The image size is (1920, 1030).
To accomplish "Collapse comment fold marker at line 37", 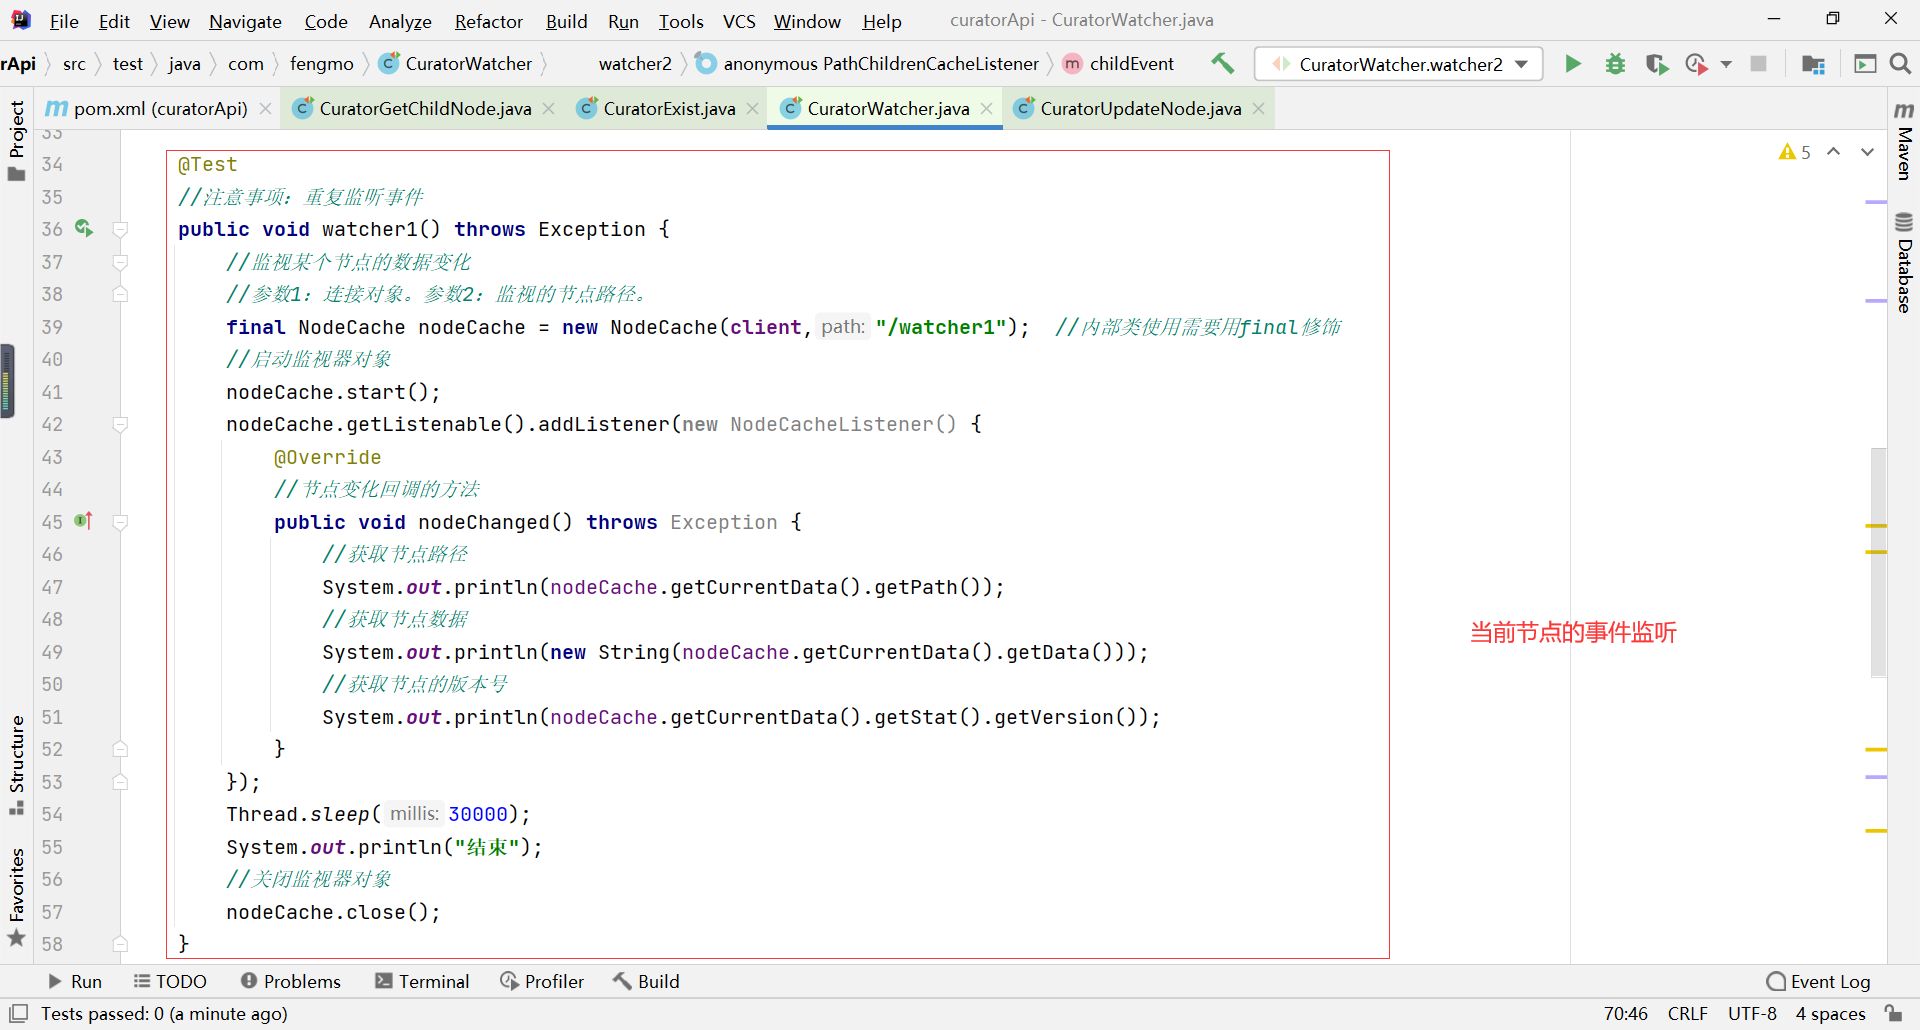I will (120, 262).
